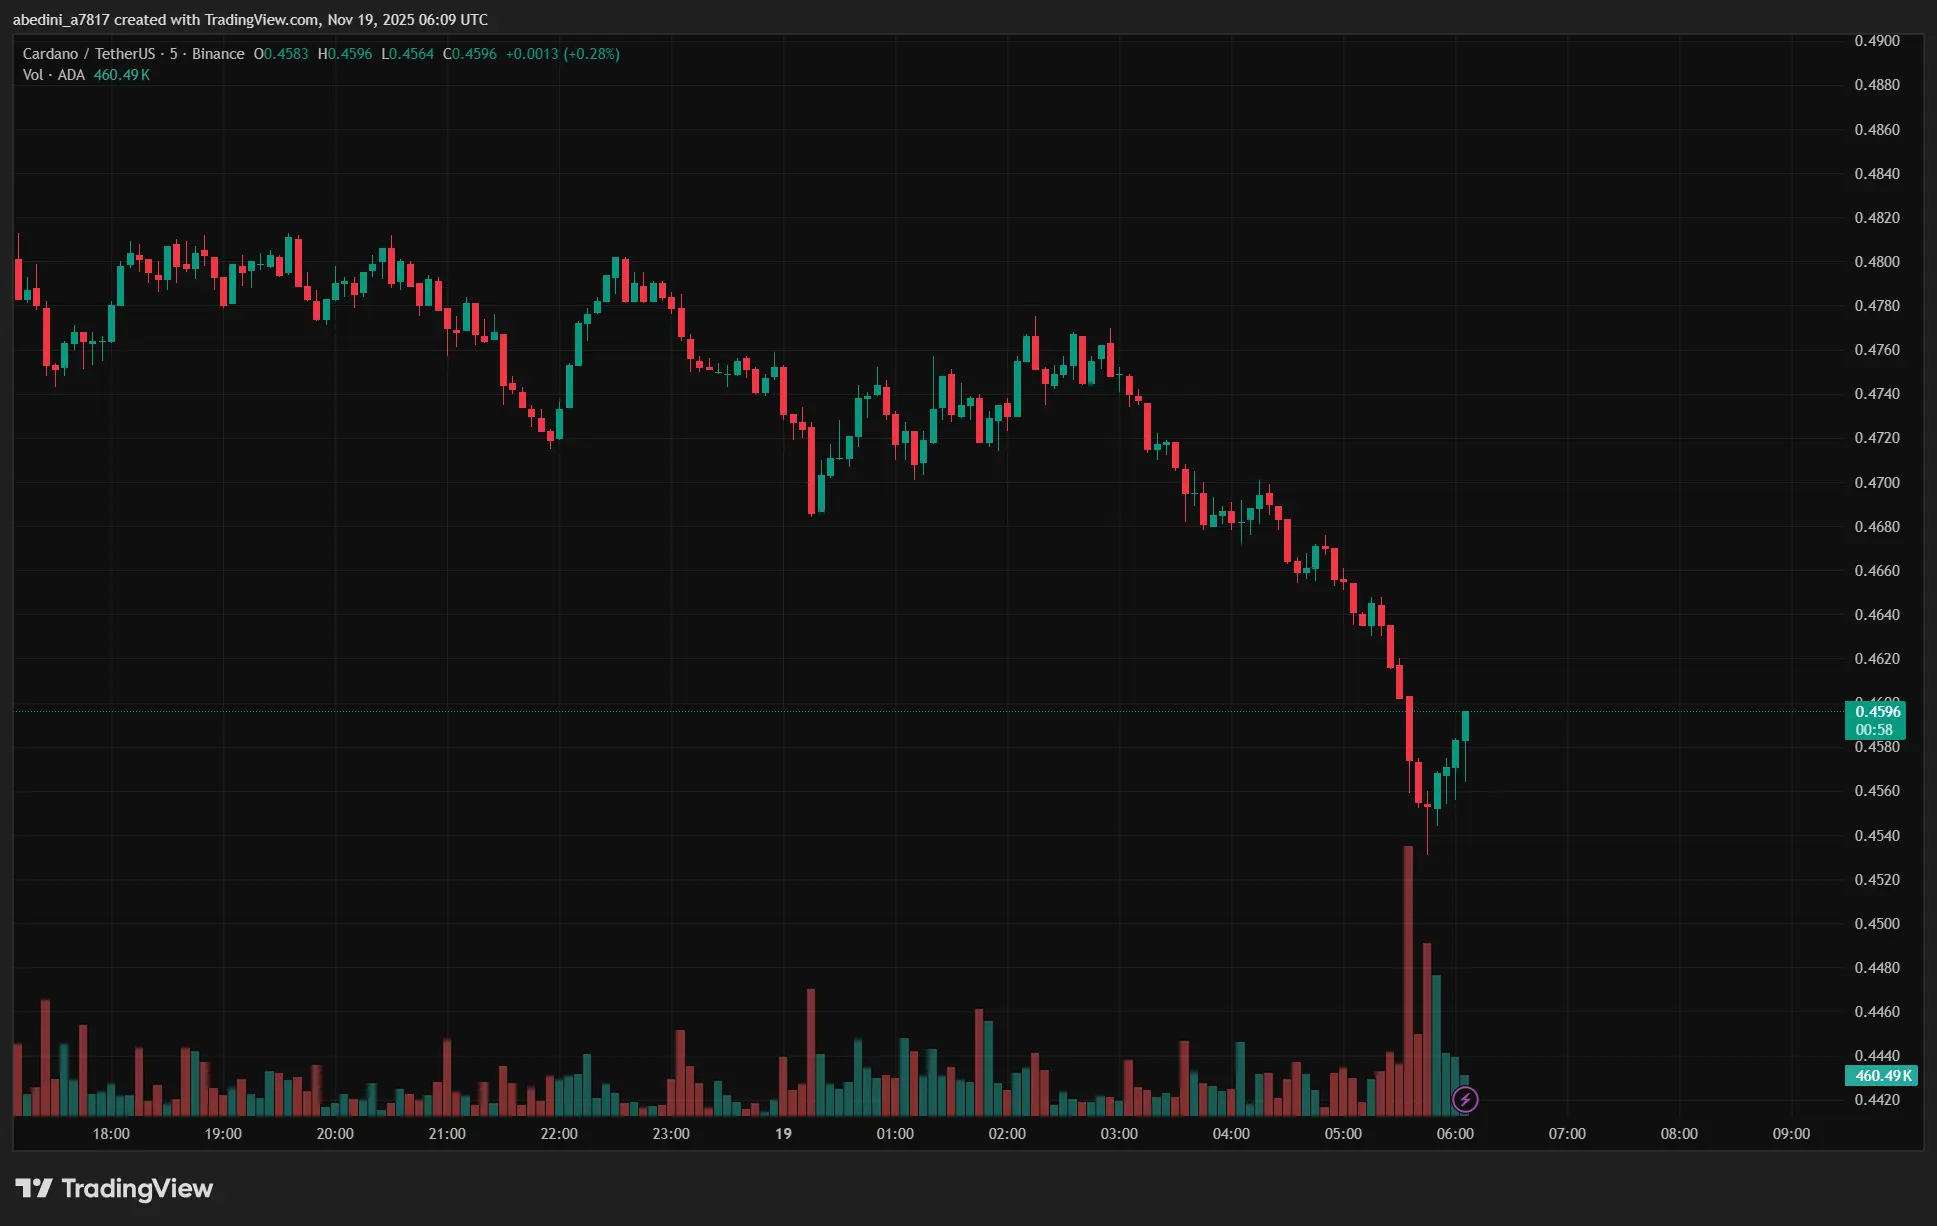Click the green 0.4596 current price label
The image size is (1937, 1226).
click(x=1876, y=712)
